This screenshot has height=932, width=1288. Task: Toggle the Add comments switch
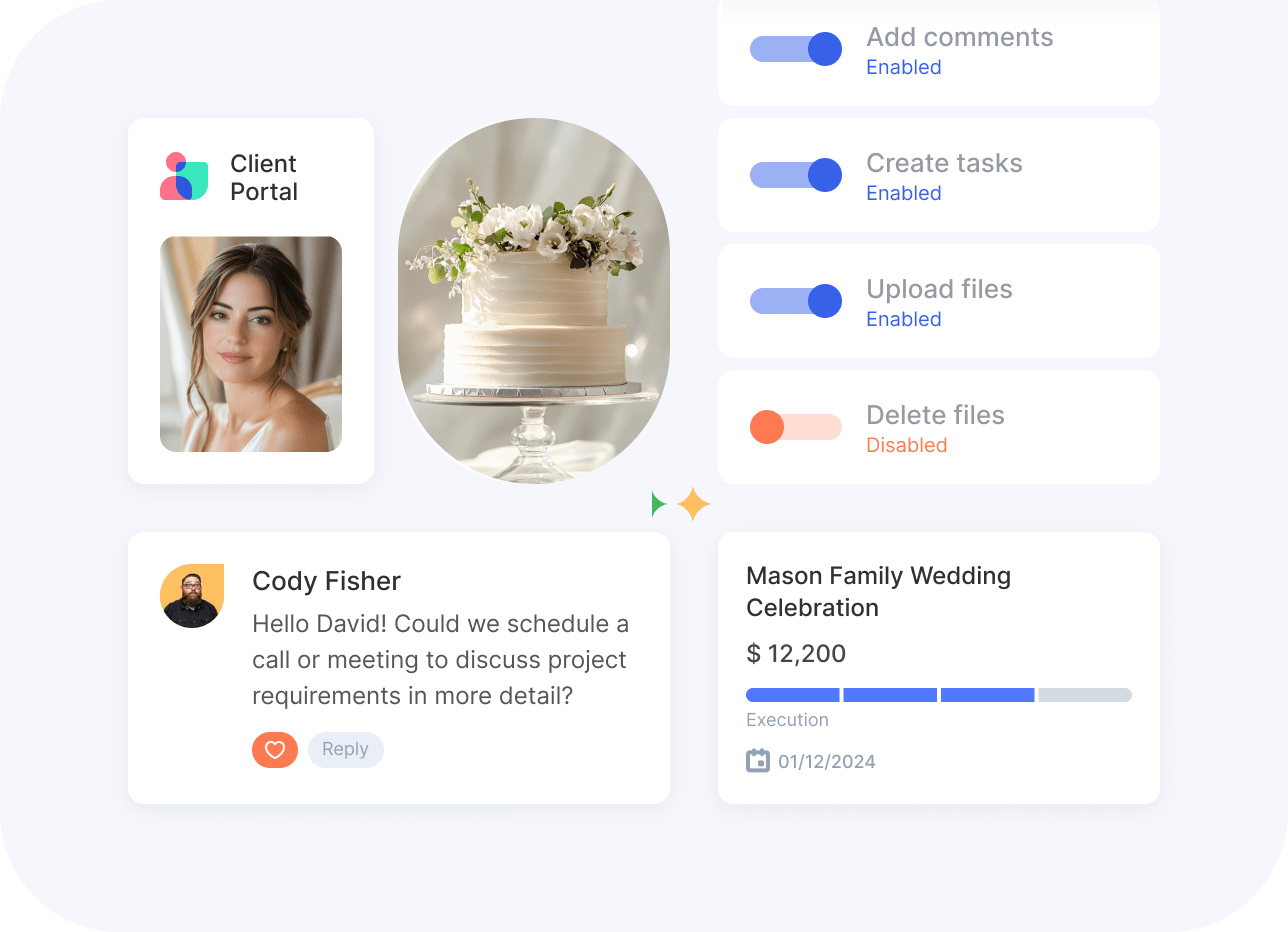click(796, 49)
